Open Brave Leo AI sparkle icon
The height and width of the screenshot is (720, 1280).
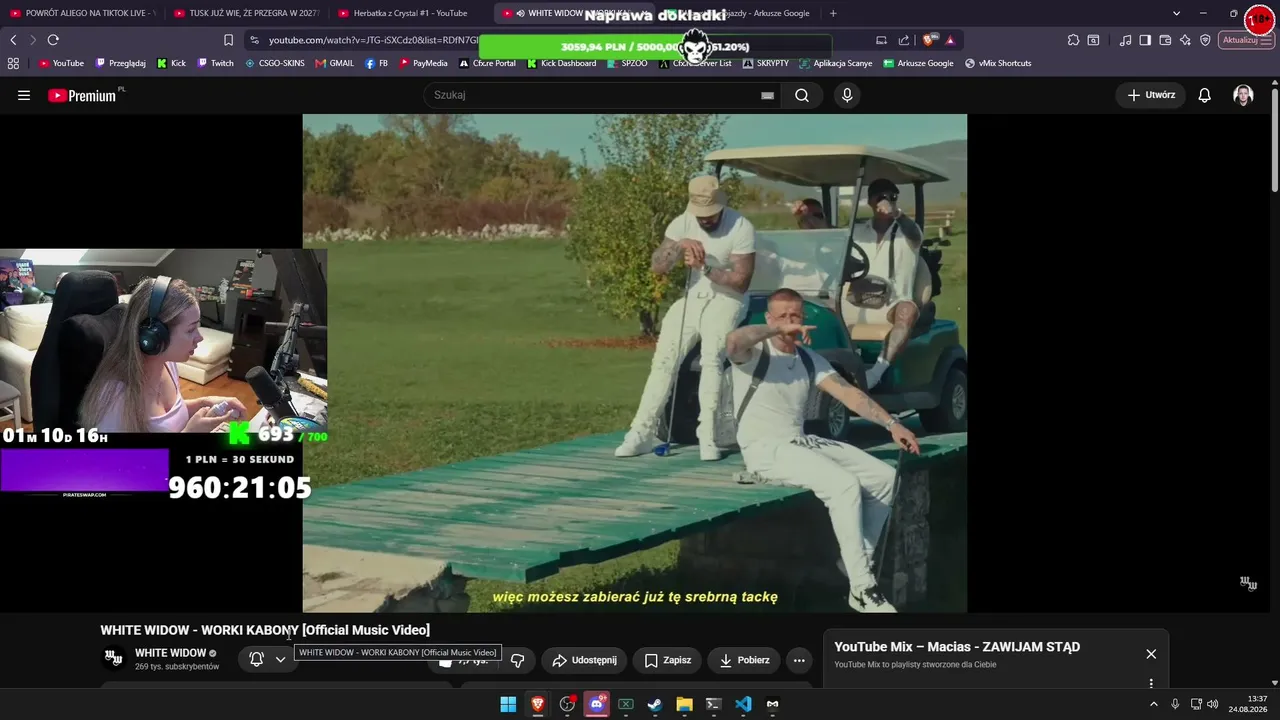tap(1185, 40)
